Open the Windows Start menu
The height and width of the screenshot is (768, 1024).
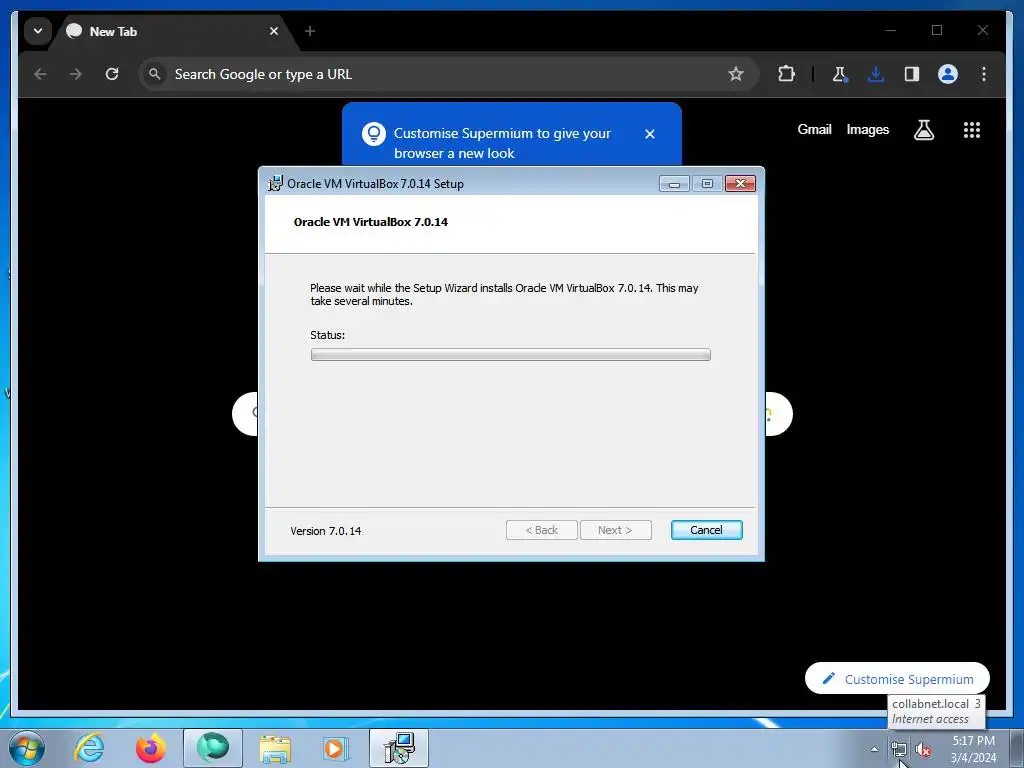tap(27, 748)
